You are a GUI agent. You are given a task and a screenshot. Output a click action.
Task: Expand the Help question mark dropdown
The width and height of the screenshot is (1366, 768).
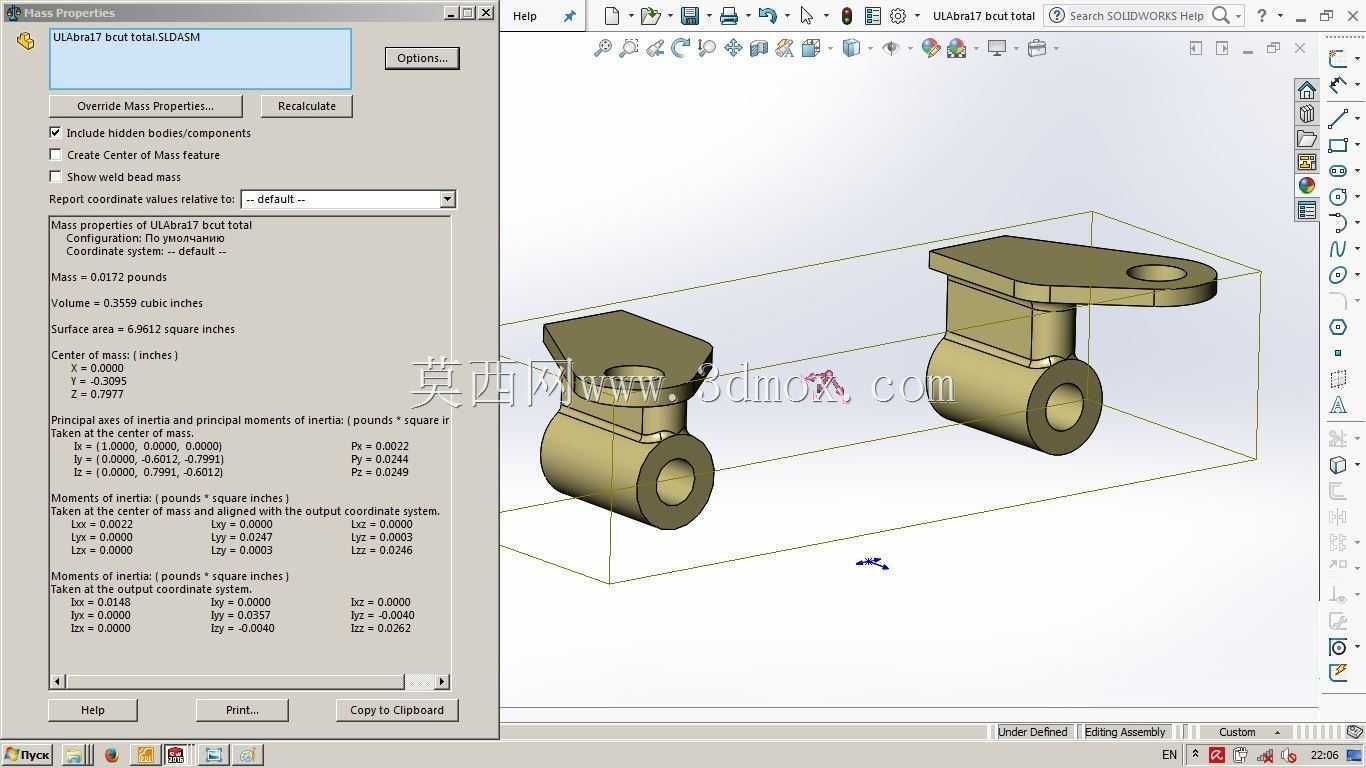click(x=1280, y=16)
